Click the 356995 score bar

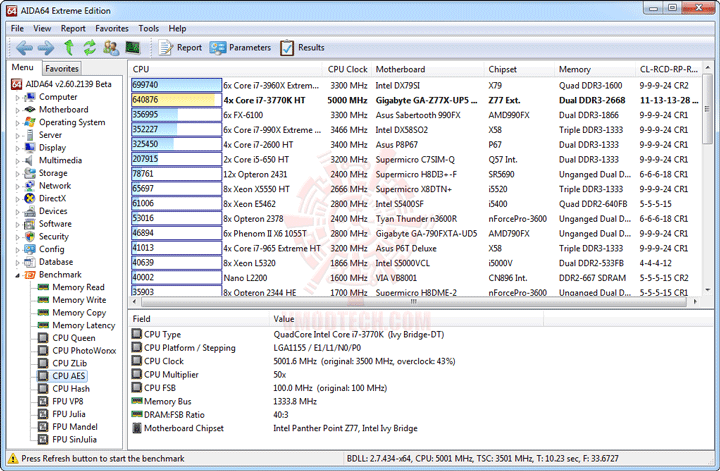pyautogui.click(x=176, y=115)
